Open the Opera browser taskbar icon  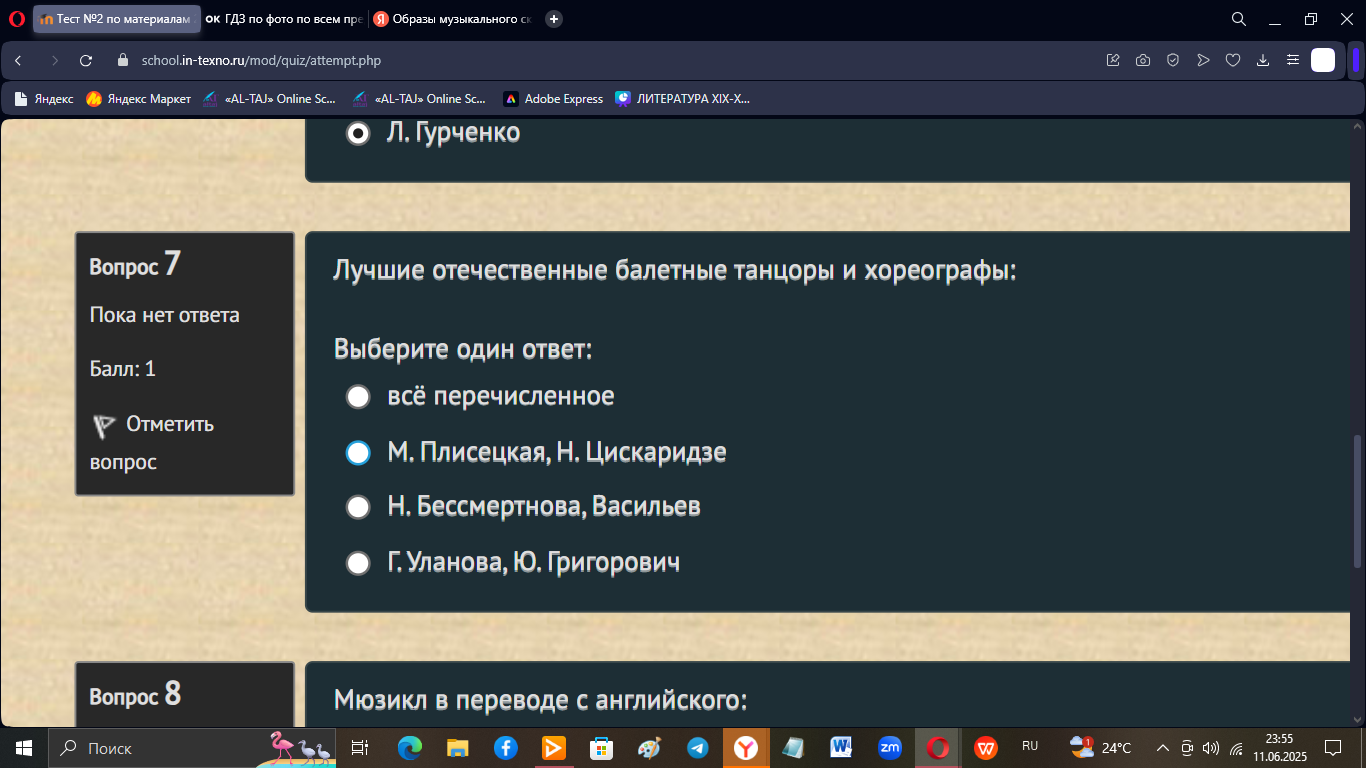pos(937,748)
